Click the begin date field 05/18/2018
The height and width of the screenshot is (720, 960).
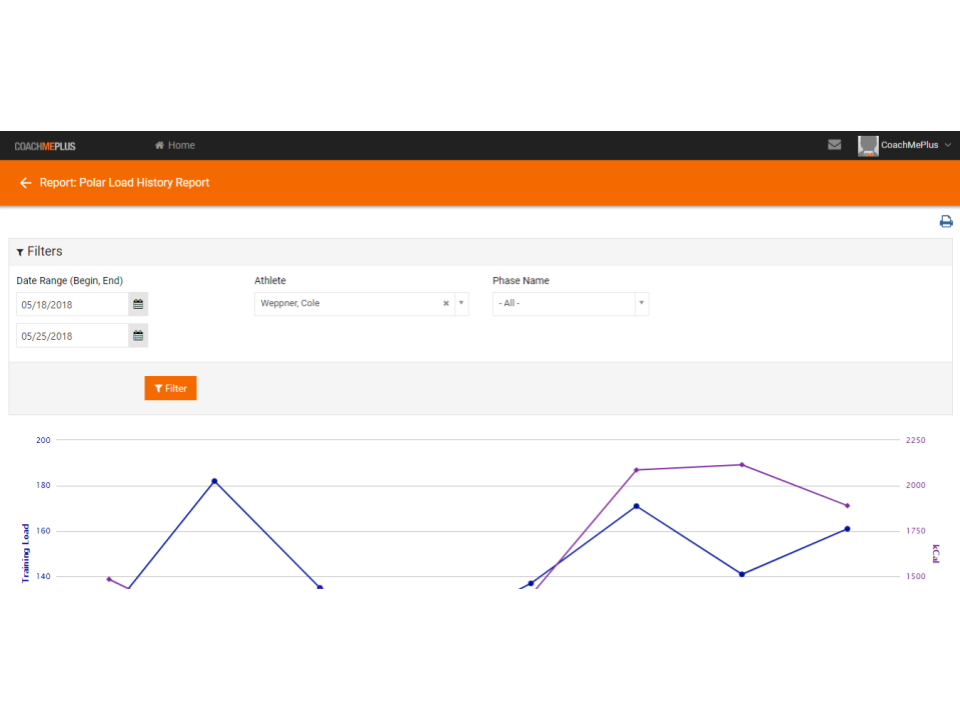[x=72, y=304]
